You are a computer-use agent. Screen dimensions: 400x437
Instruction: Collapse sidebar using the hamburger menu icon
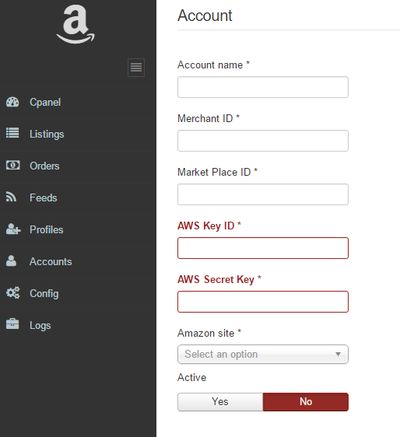136,67
